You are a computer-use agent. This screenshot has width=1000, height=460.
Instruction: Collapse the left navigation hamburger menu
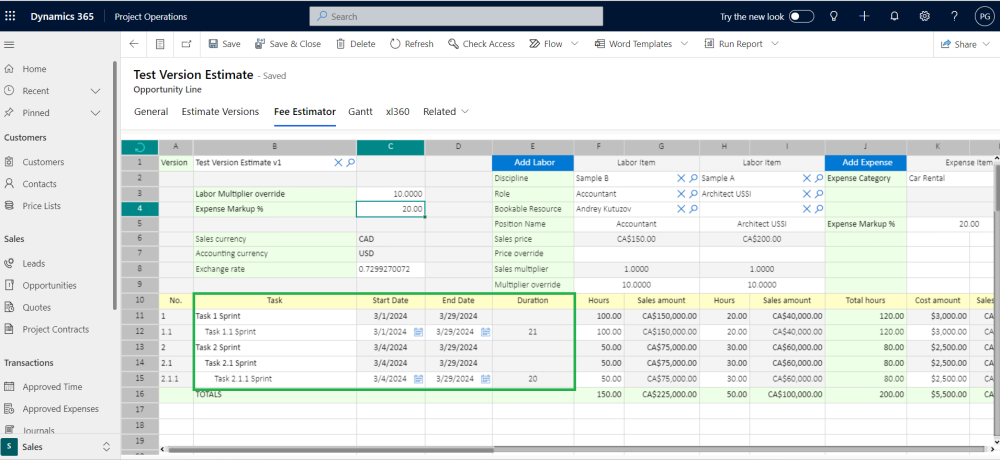click(10, 45)
